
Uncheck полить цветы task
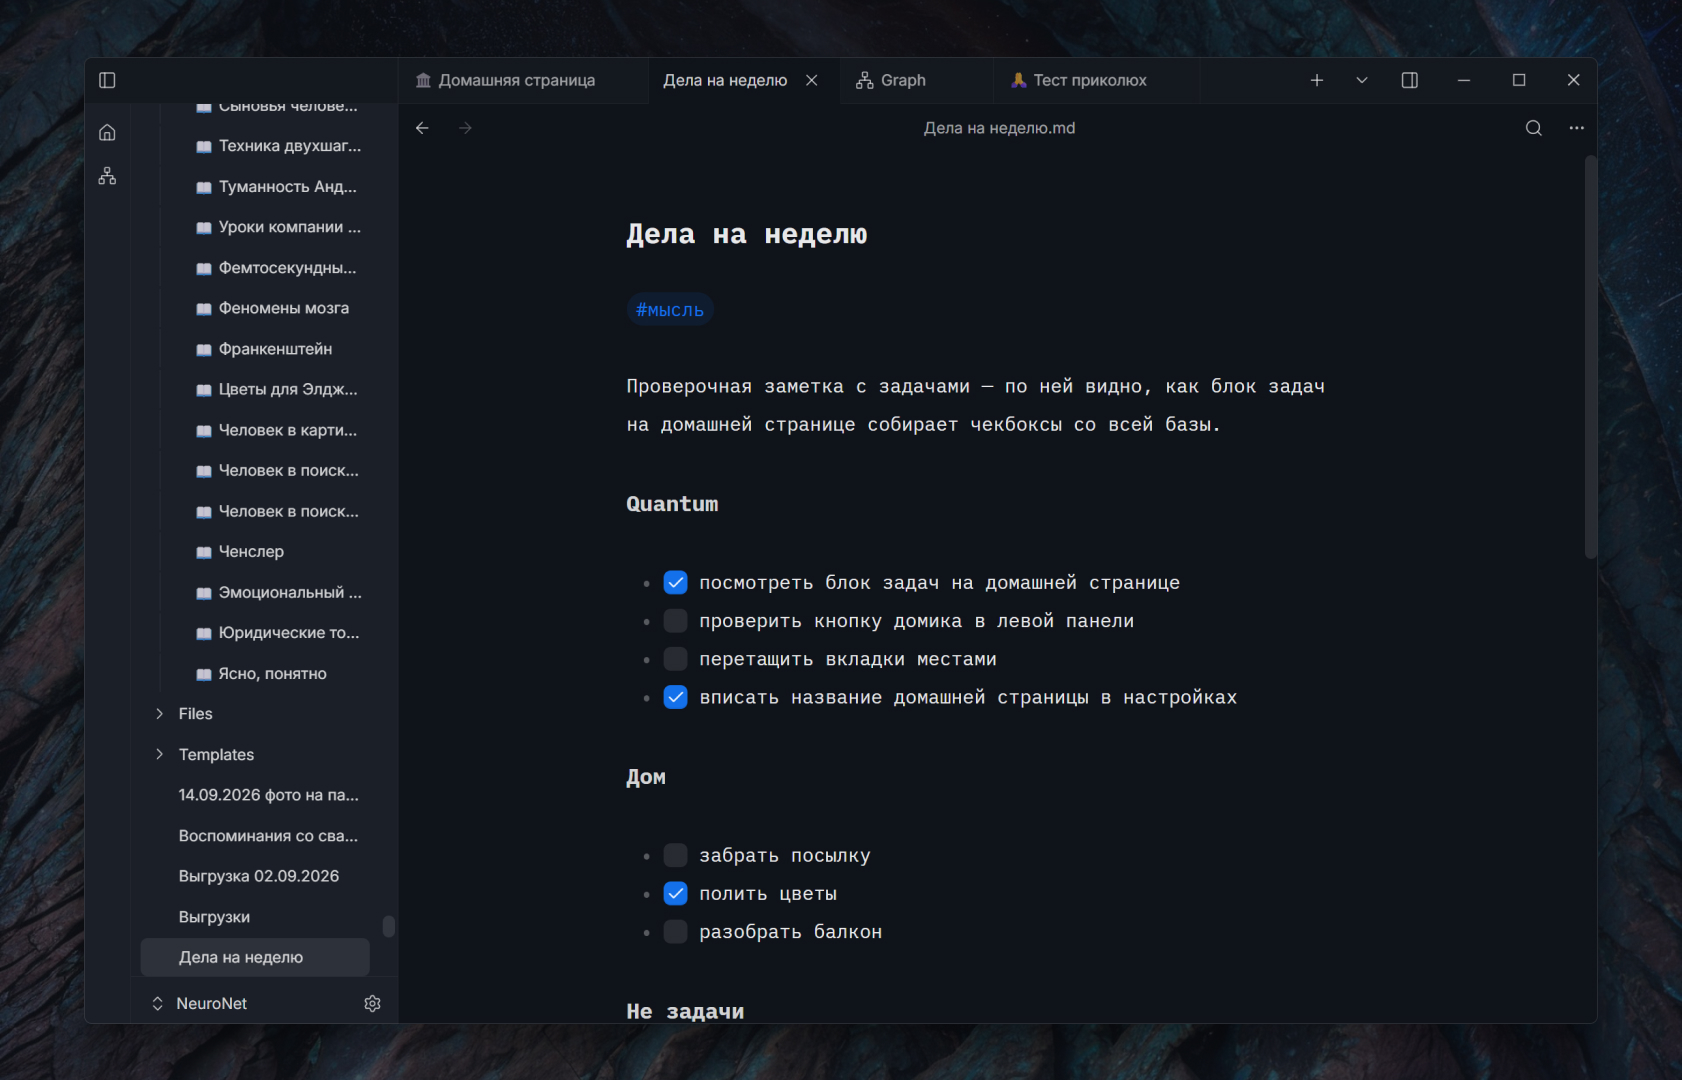pyautogui.click(x=676, y=893)
